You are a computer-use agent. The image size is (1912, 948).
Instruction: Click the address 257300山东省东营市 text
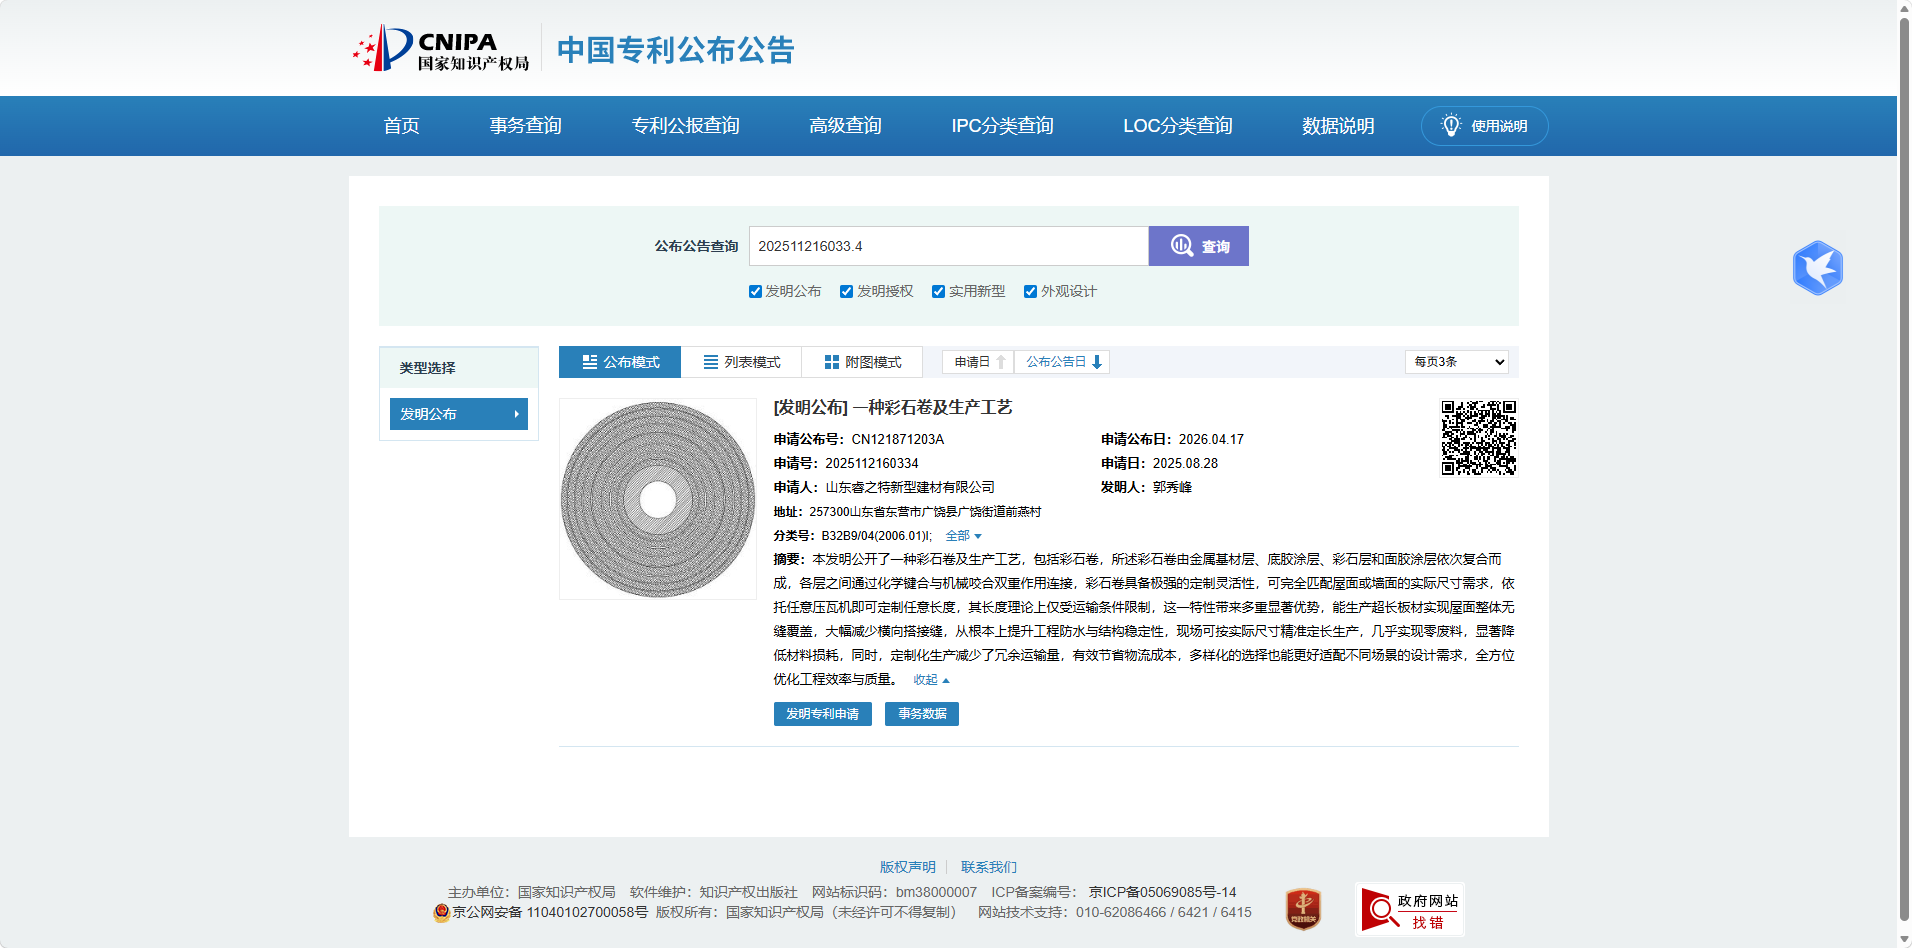click(925, 512)
